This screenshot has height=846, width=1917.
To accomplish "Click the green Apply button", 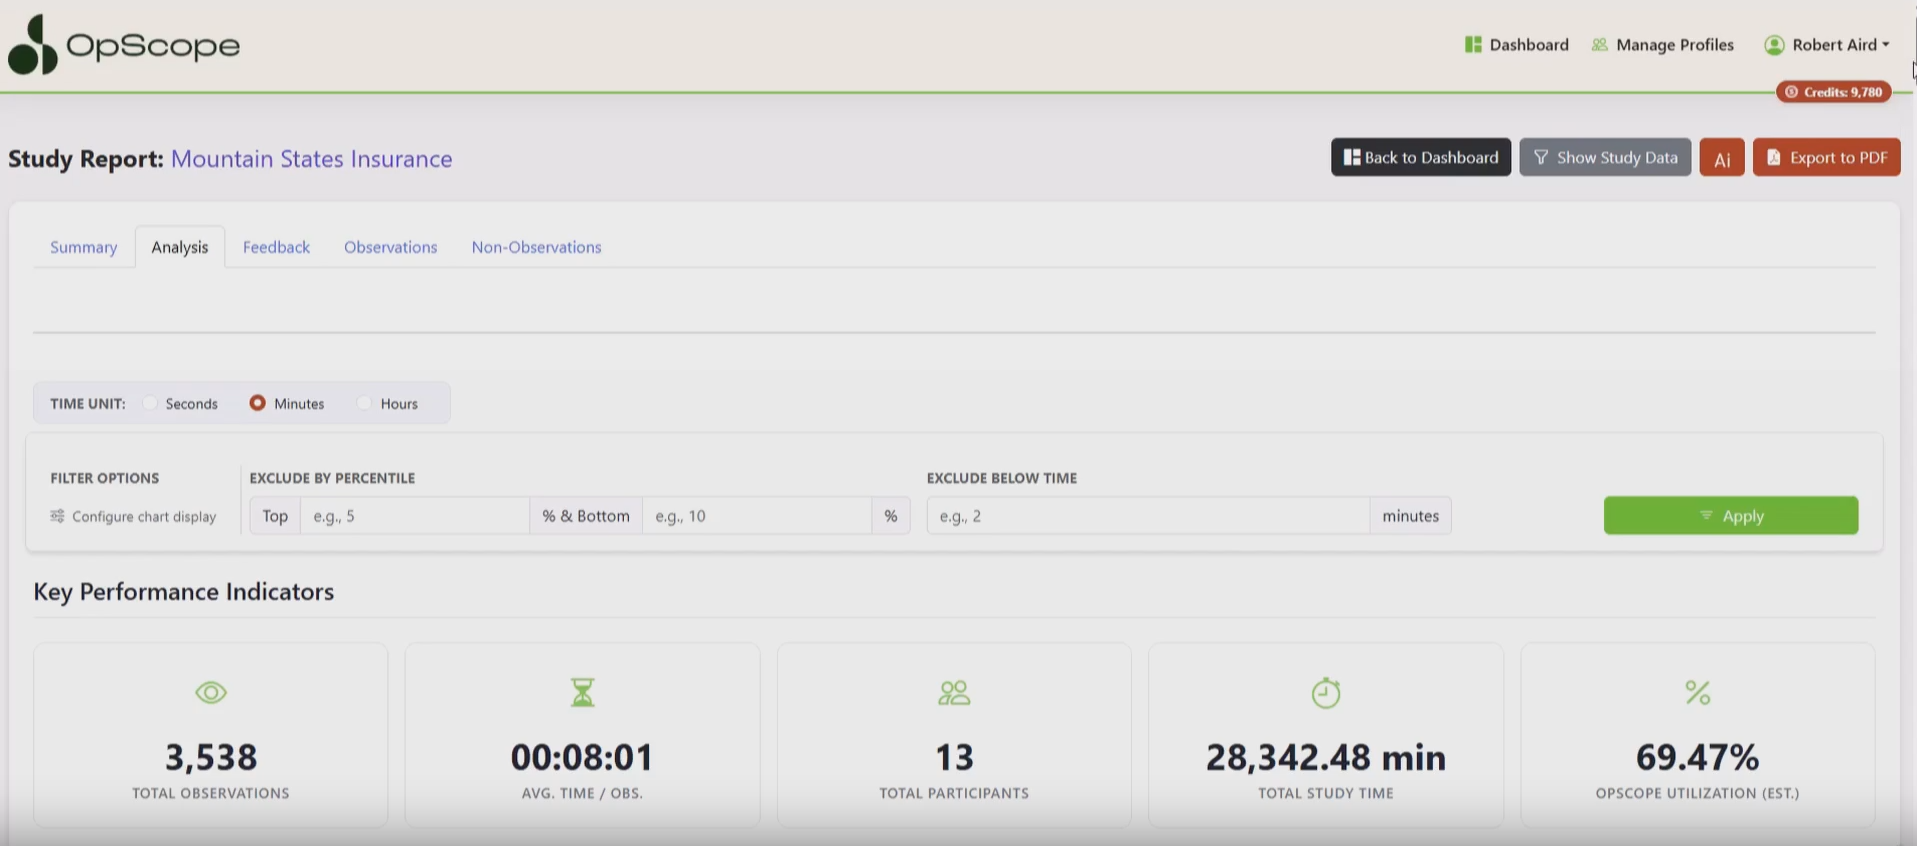I will [1731, 516].
